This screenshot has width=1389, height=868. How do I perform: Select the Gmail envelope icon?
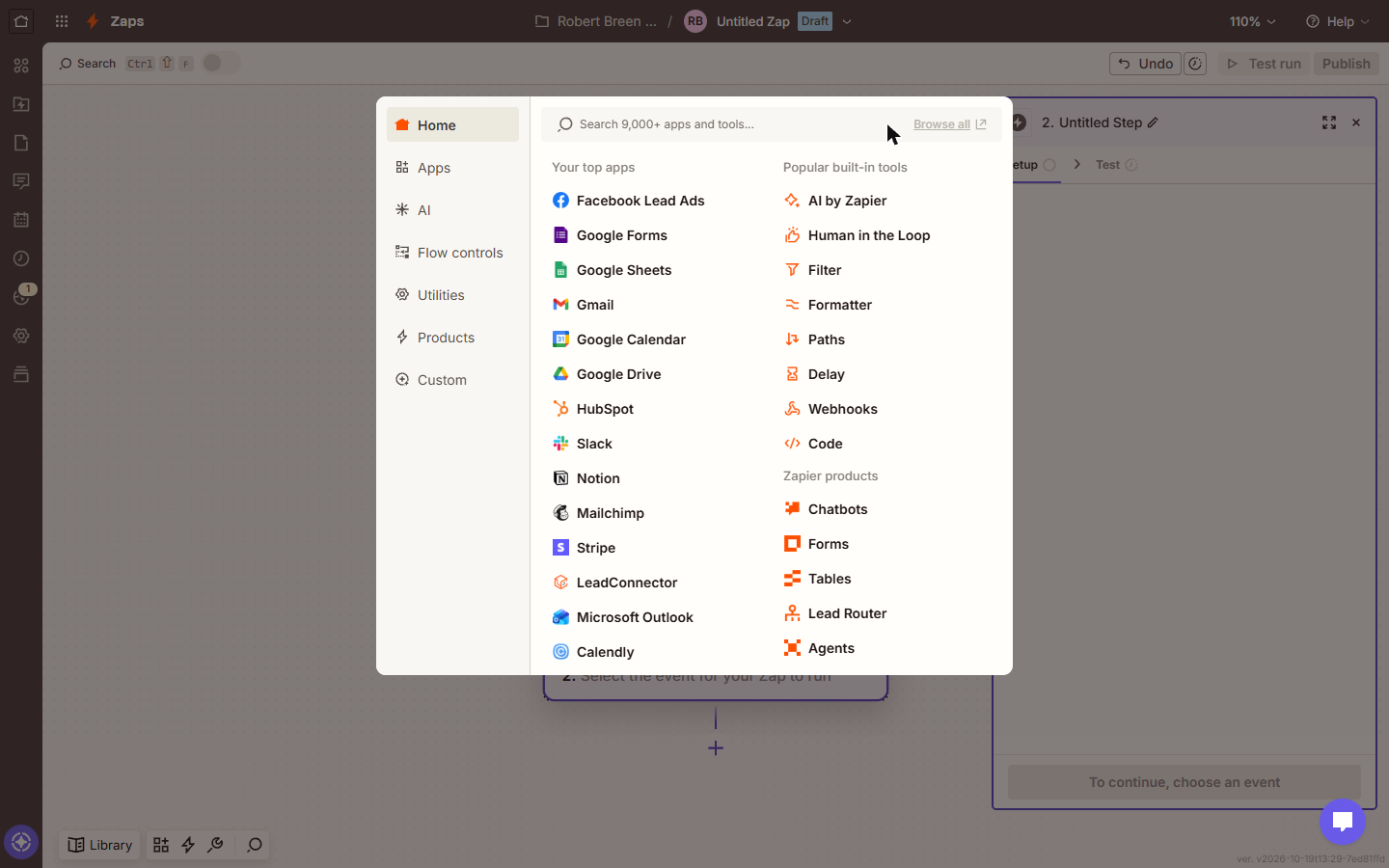click(x=561, y=305)
